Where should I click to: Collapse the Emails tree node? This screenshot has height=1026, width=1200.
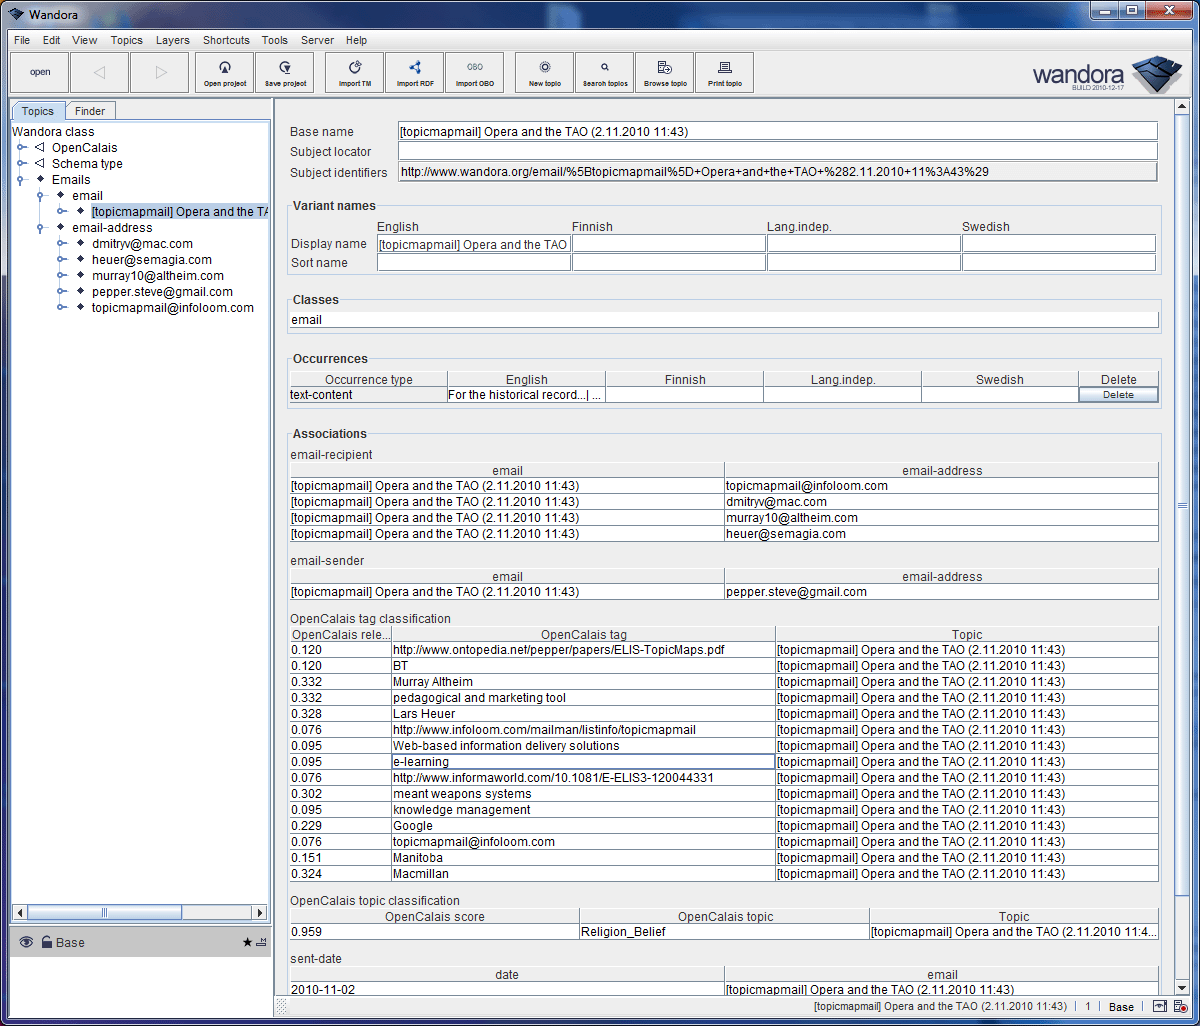(21, 179)
